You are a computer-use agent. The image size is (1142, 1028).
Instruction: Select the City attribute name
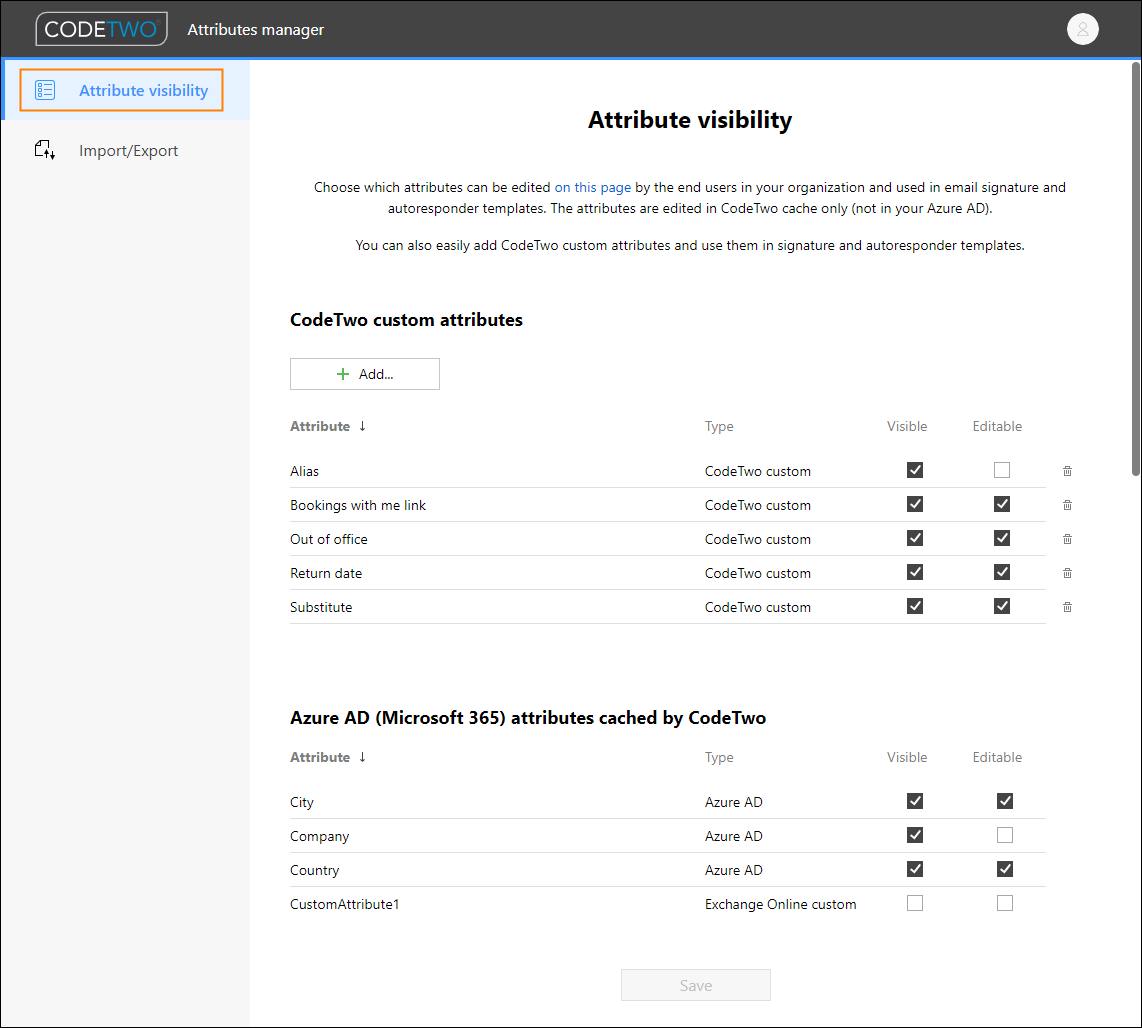tap(302, 802)
